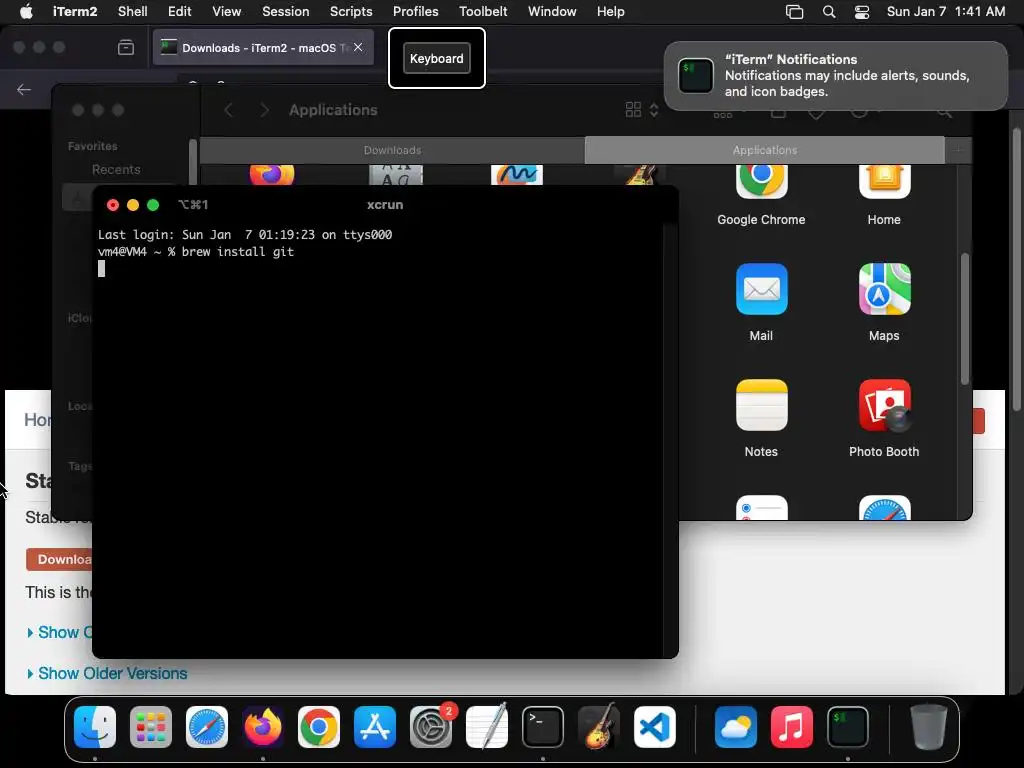Open the Window menu
1024x768 pixels.
point(552,12)
